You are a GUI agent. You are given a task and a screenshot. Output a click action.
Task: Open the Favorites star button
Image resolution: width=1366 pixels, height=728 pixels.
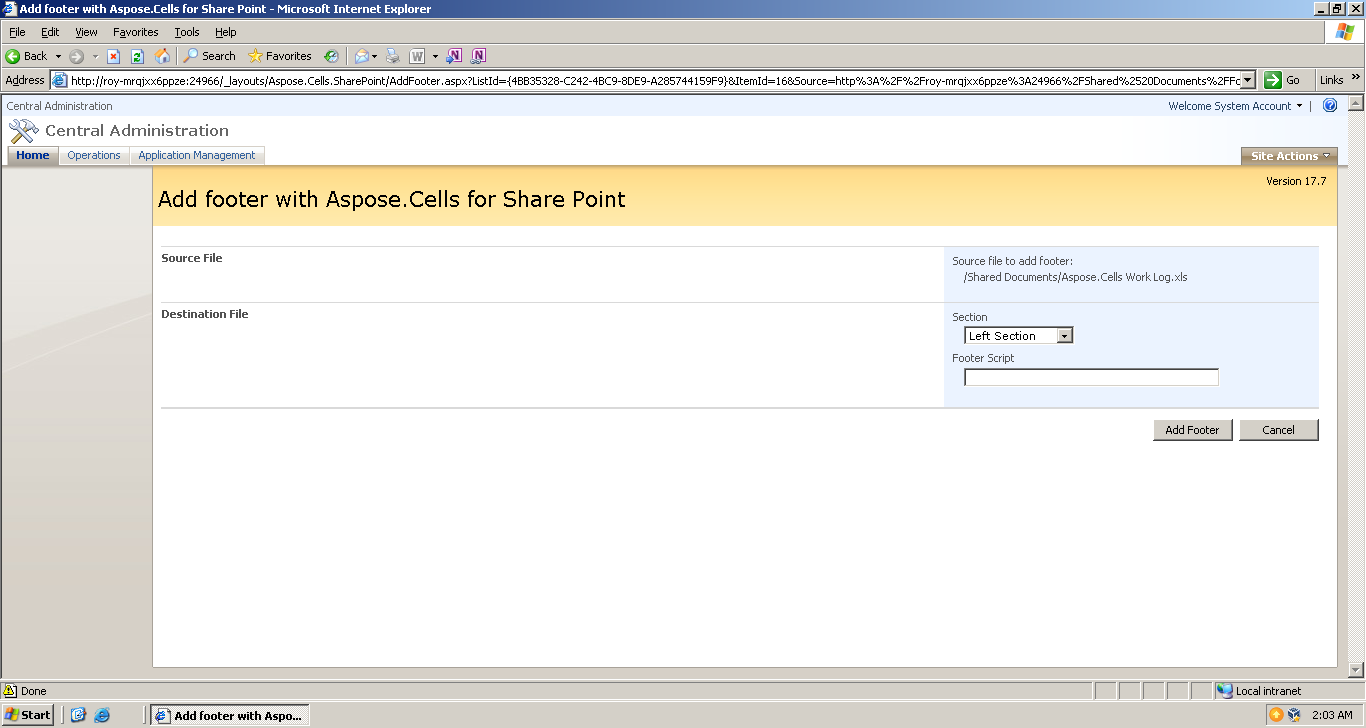click(280, 56)
